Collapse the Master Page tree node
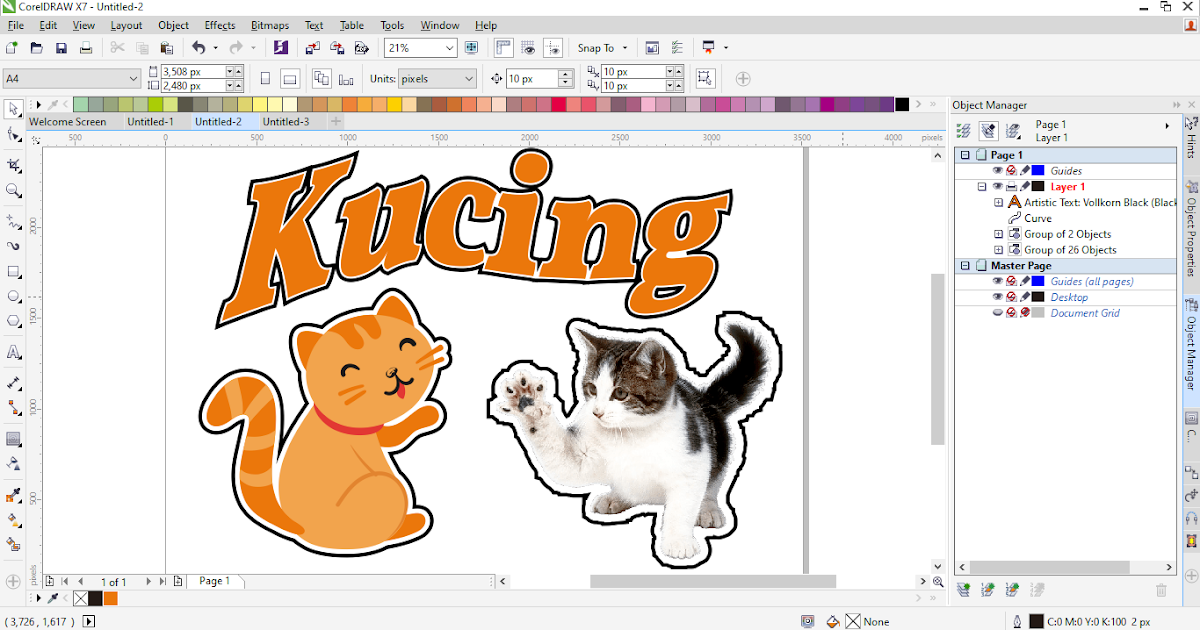 point(965,265)
